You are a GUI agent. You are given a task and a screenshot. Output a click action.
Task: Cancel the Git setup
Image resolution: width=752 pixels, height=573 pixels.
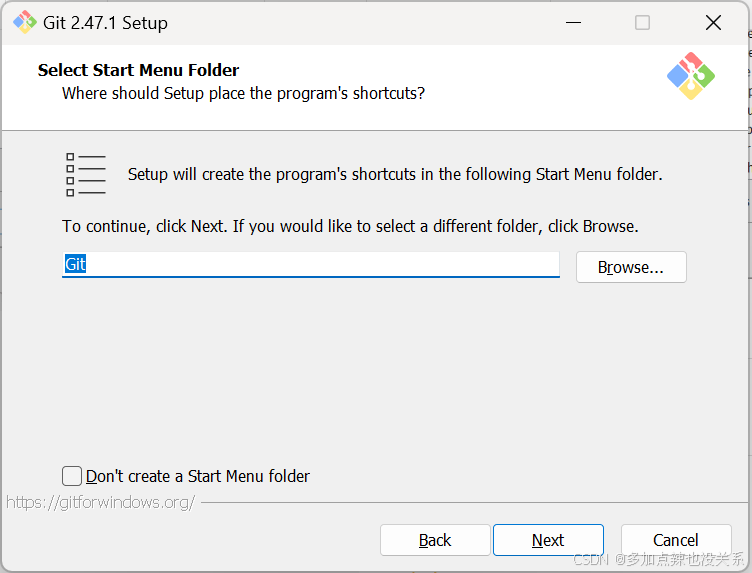pyautogui.click(x=676, y=540)
